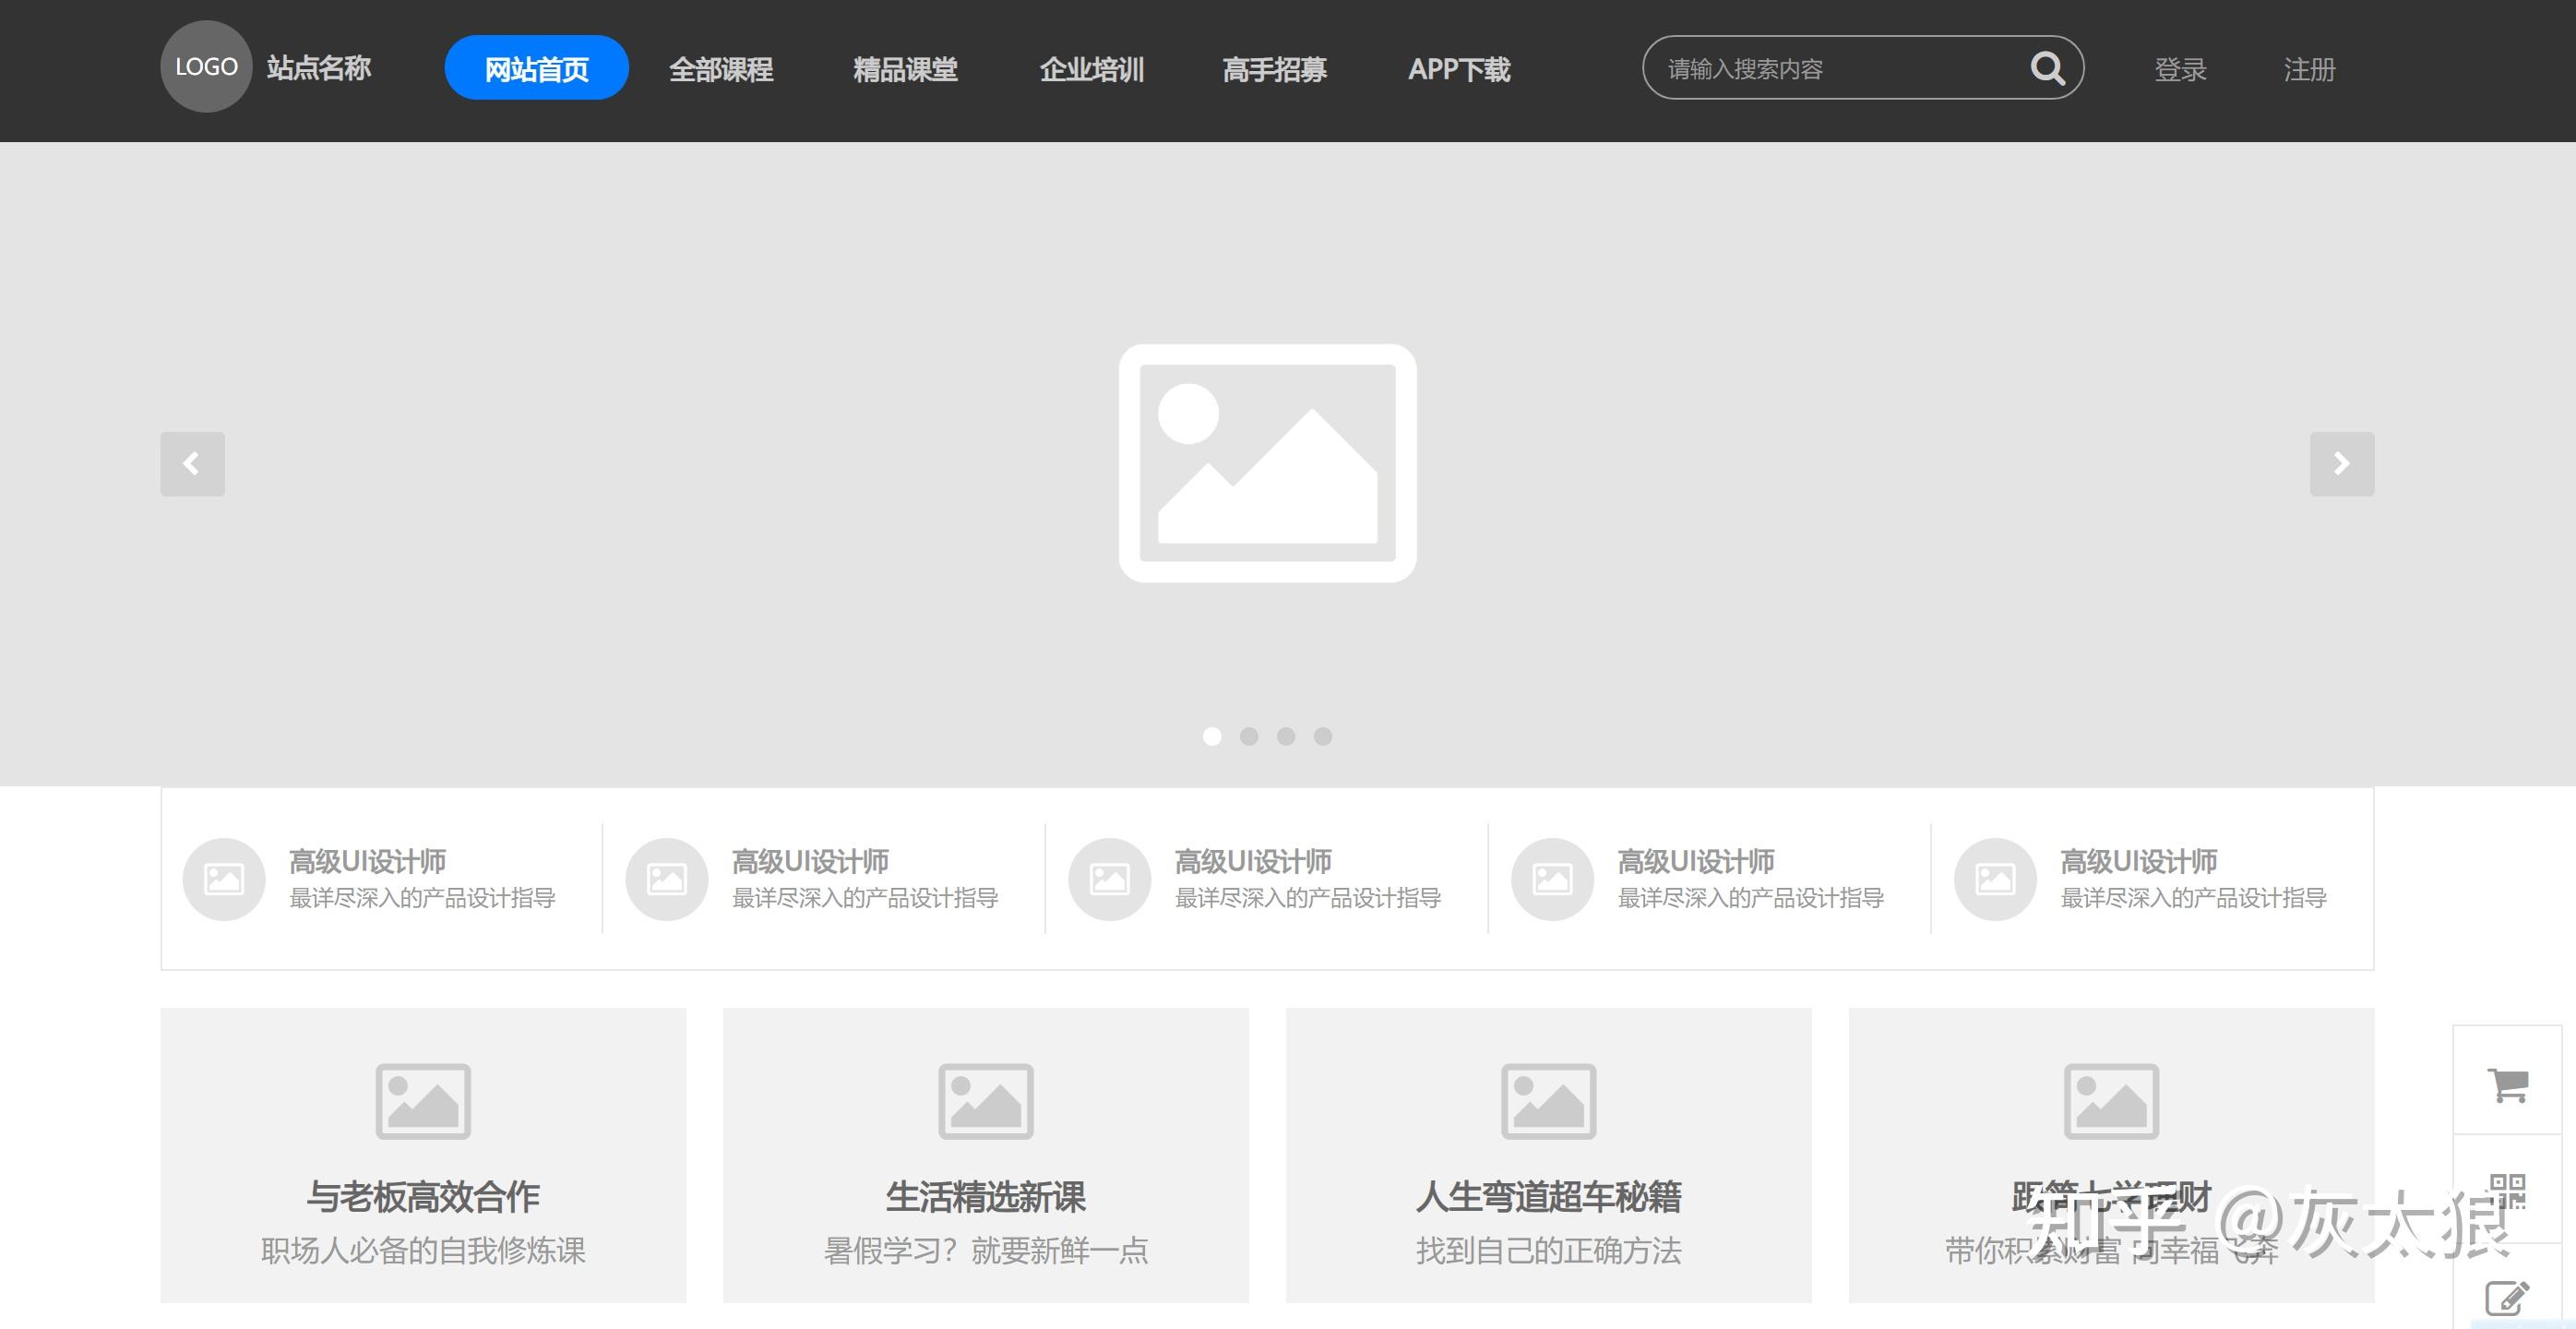The height and width of the screenshot is (1329, 2576).
Task: Activate the first carousel indicator dot
Action: click(1212, 737)
